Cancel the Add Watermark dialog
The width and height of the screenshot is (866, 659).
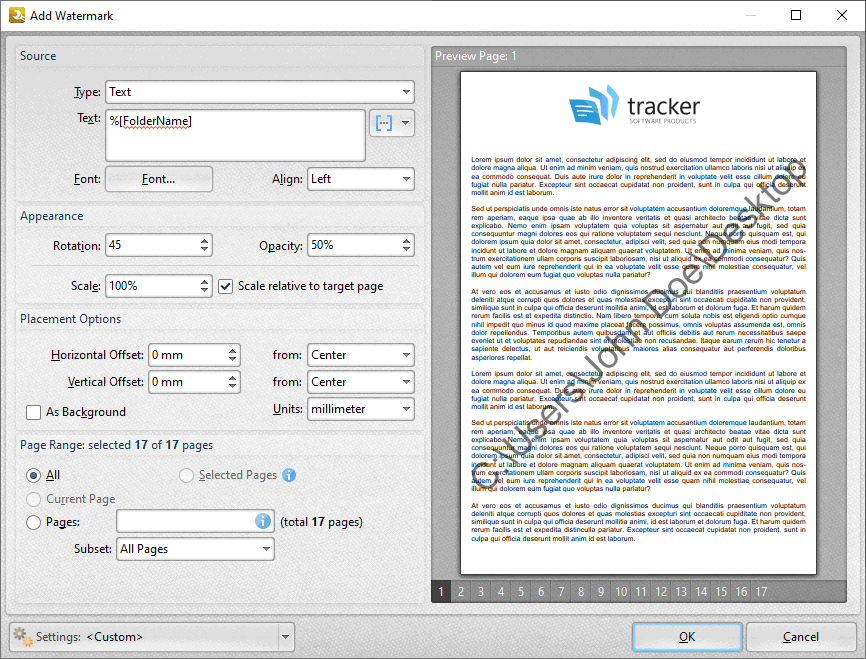pyautogui.click(x=801, y=637)
